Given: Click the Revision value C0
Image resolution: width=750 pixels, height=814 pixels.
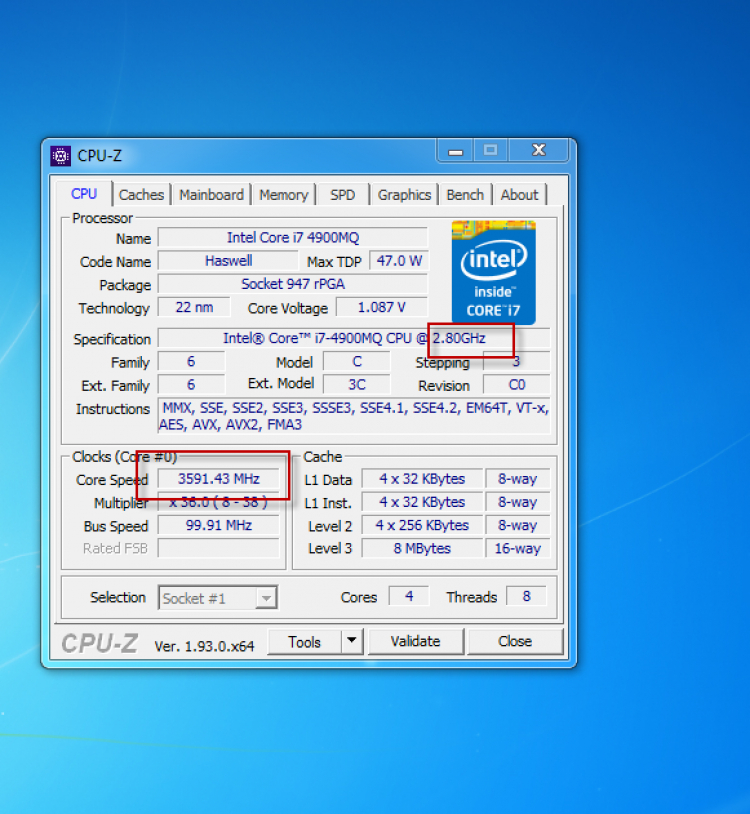Looking at the screenshot, I should click(516, 385).
